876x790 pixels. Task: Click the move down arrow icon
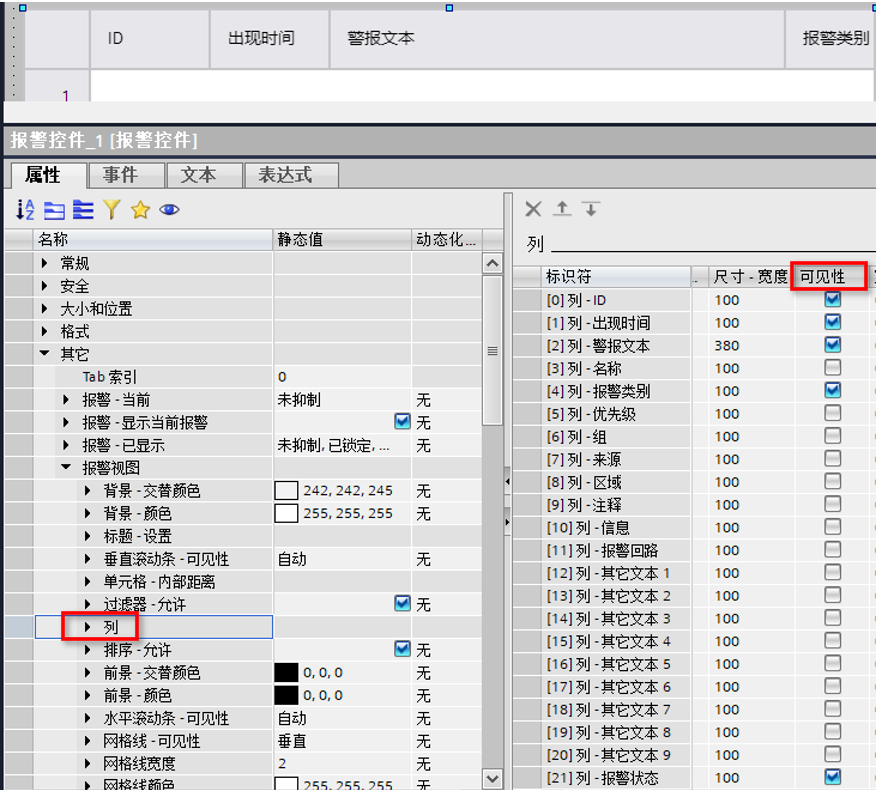point(591,209)
